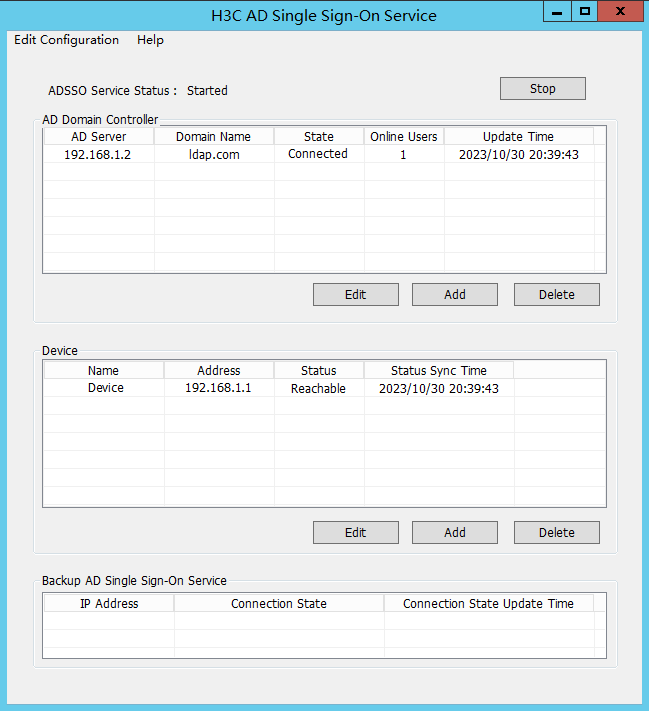Select the ldap.com domain name cell
The image size is (649, 711).
click(x=214, y=155)
